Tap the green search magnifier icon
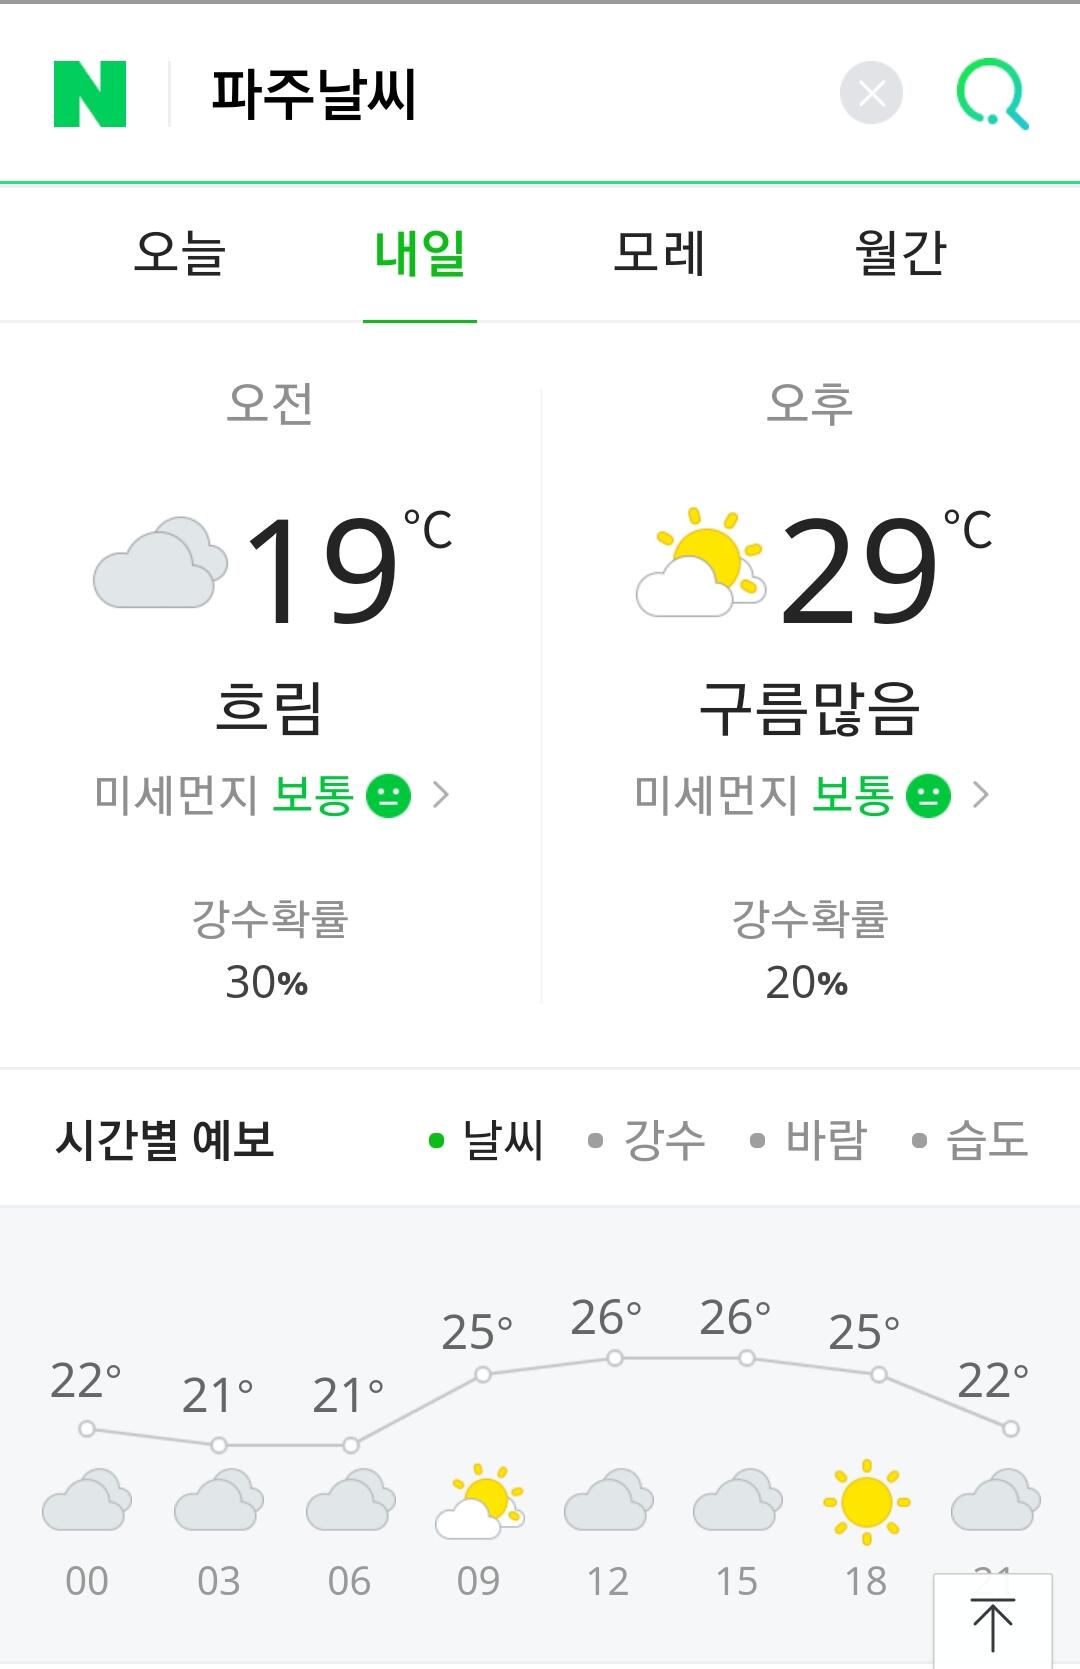Viewport: 1080px width, 1669px height. click(992, 94)
